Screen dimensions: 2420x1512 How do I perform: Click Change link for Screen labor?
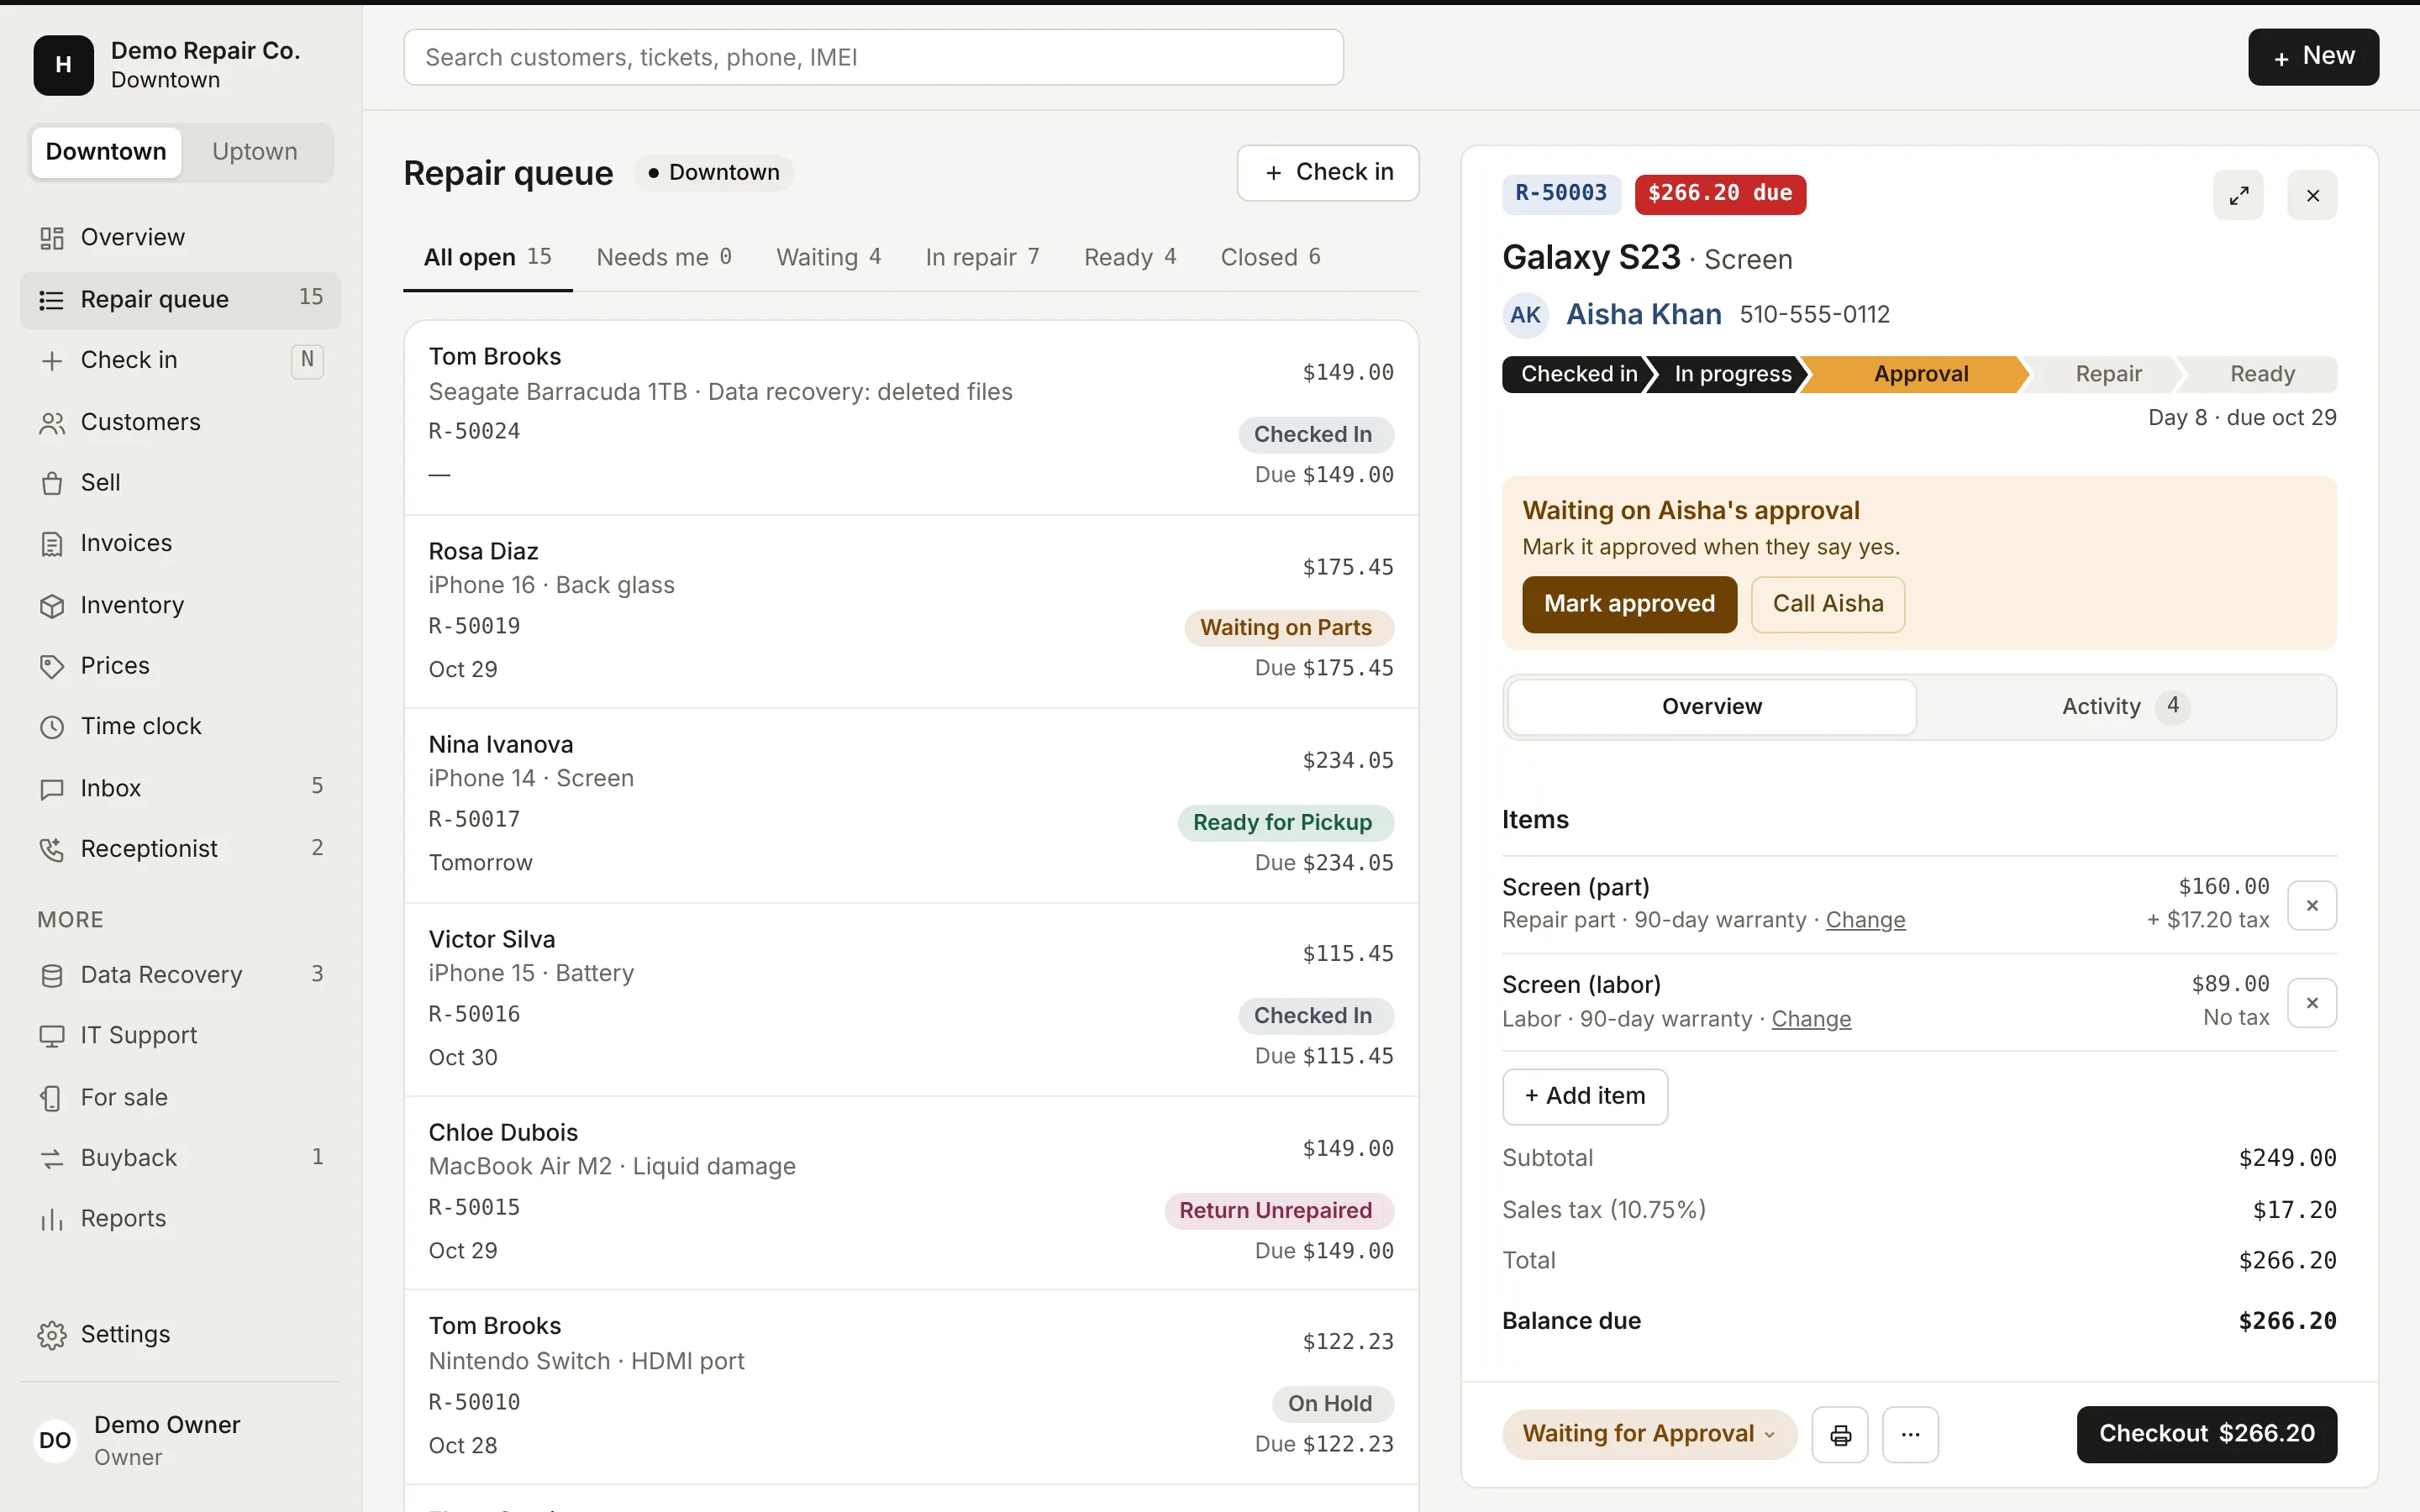click(x=1811, y=1019)
